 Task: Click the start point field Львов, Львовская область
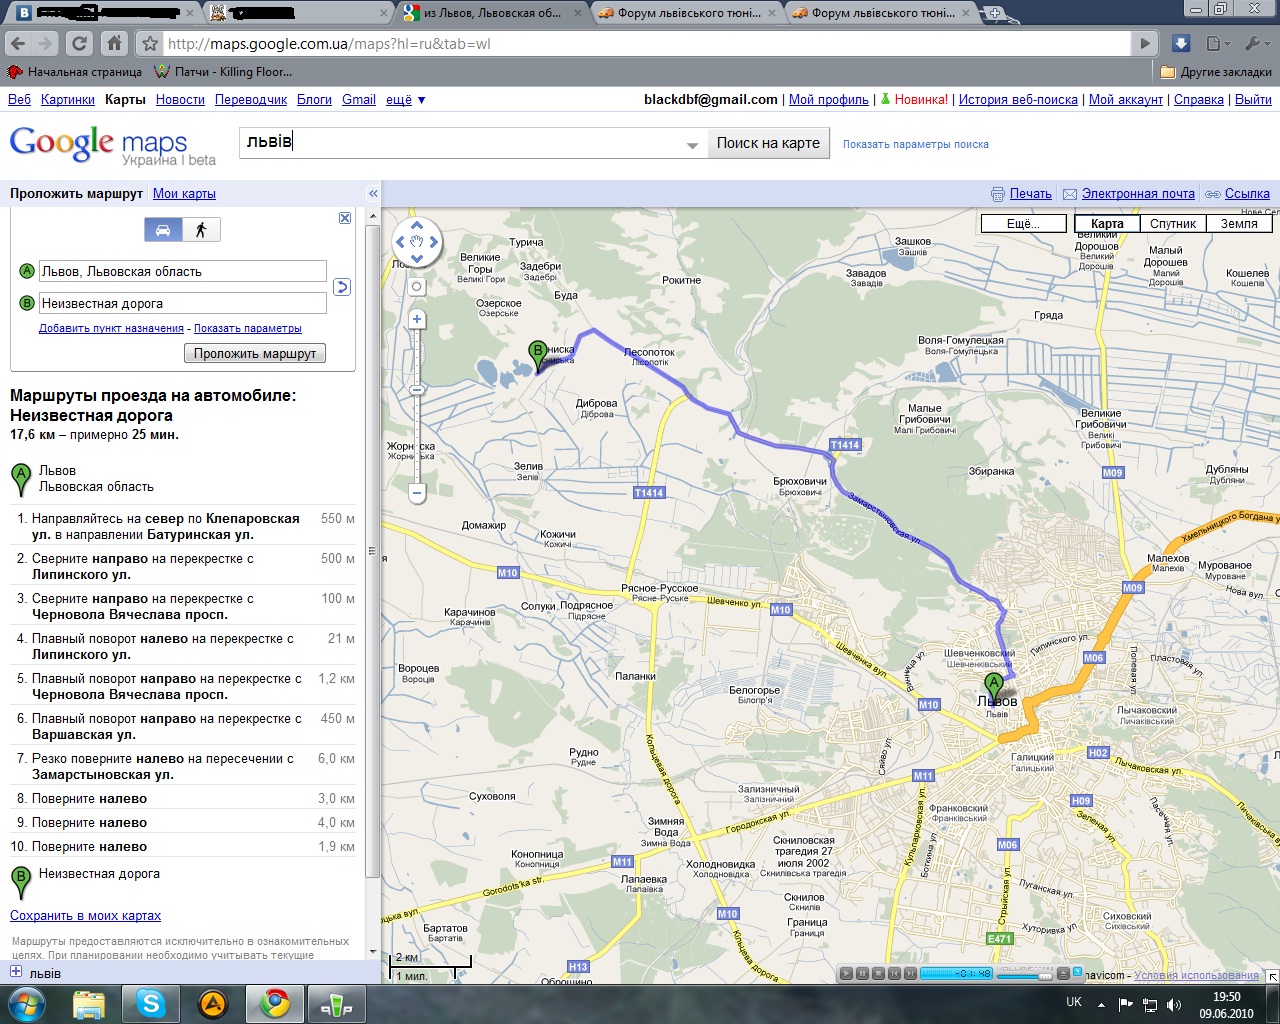pos(183,271)
